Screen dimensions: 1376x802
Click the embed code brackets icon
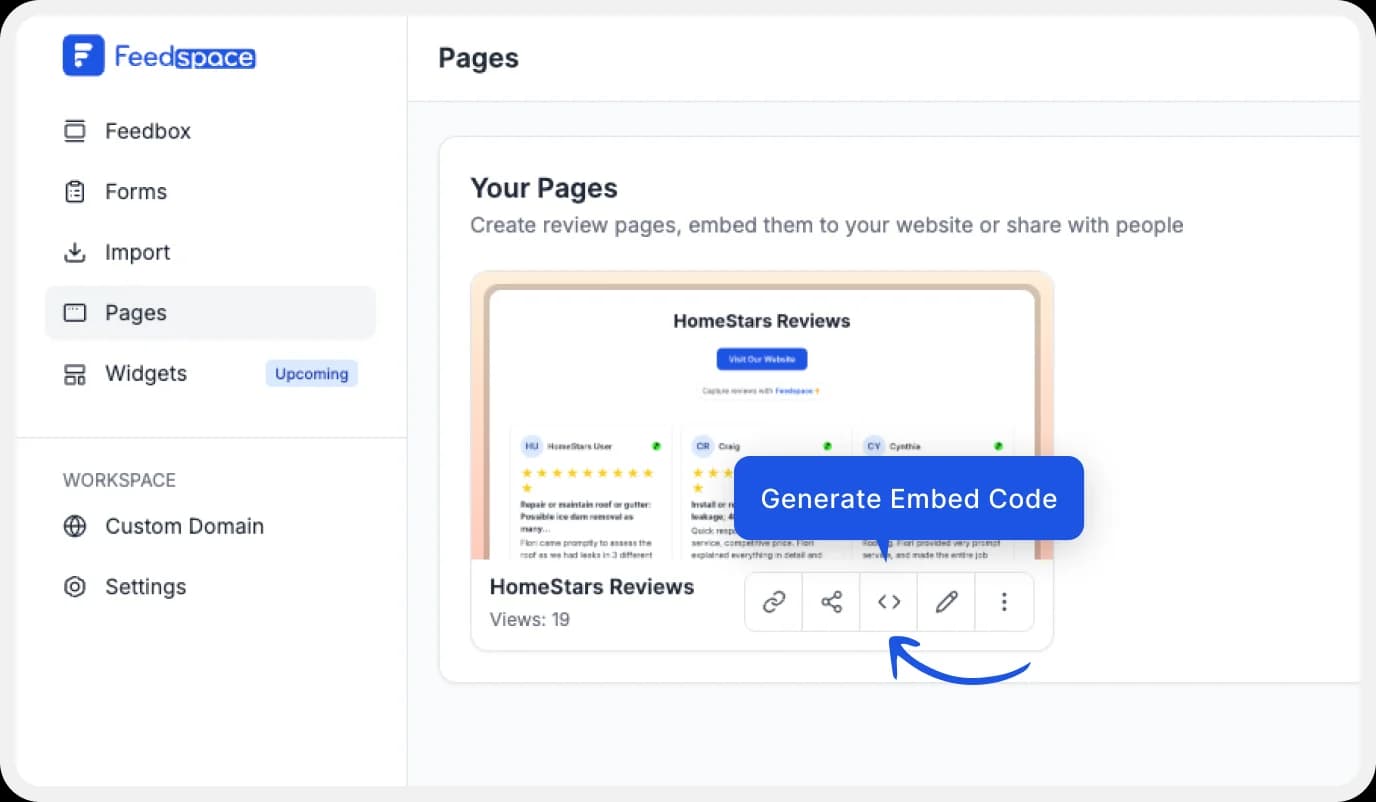pyautogui.click(x=889, y=602)
